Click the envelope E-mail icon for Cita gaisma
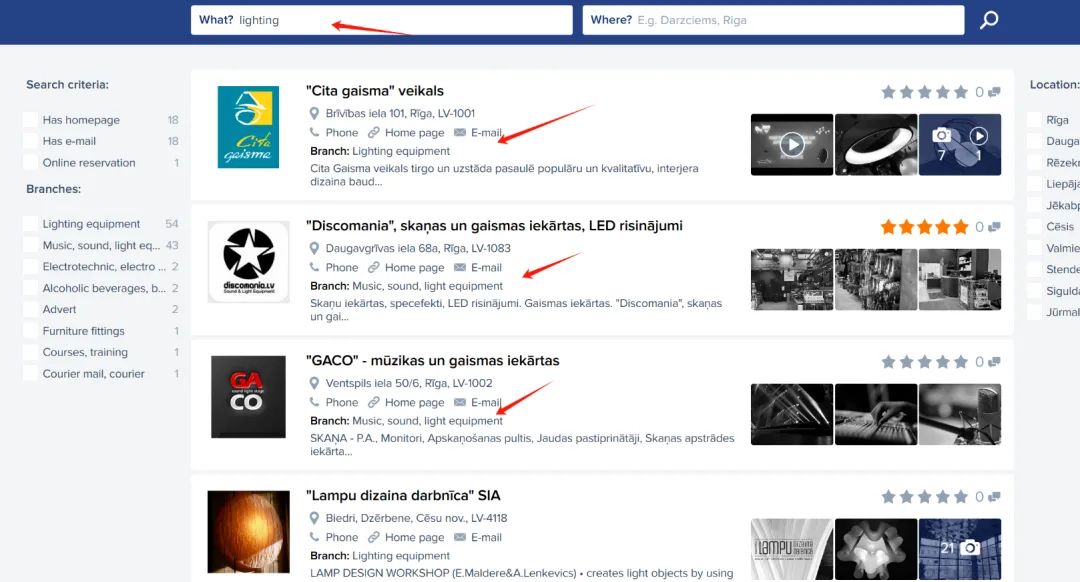Image resolution: width=1080 pixels, height=582 pixels. point(460,132)
